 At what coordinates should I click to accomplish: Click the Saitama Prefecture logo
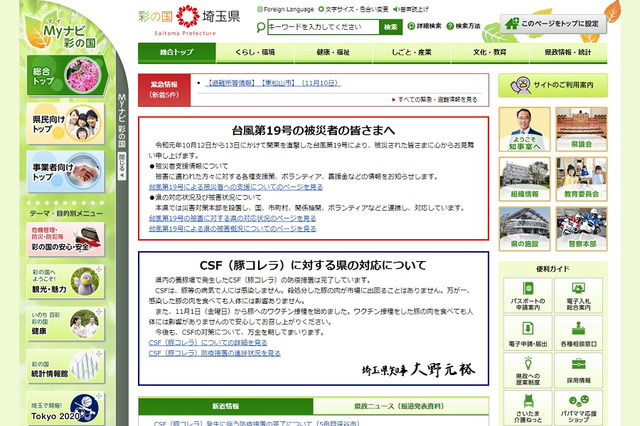[x=189, y=20]
